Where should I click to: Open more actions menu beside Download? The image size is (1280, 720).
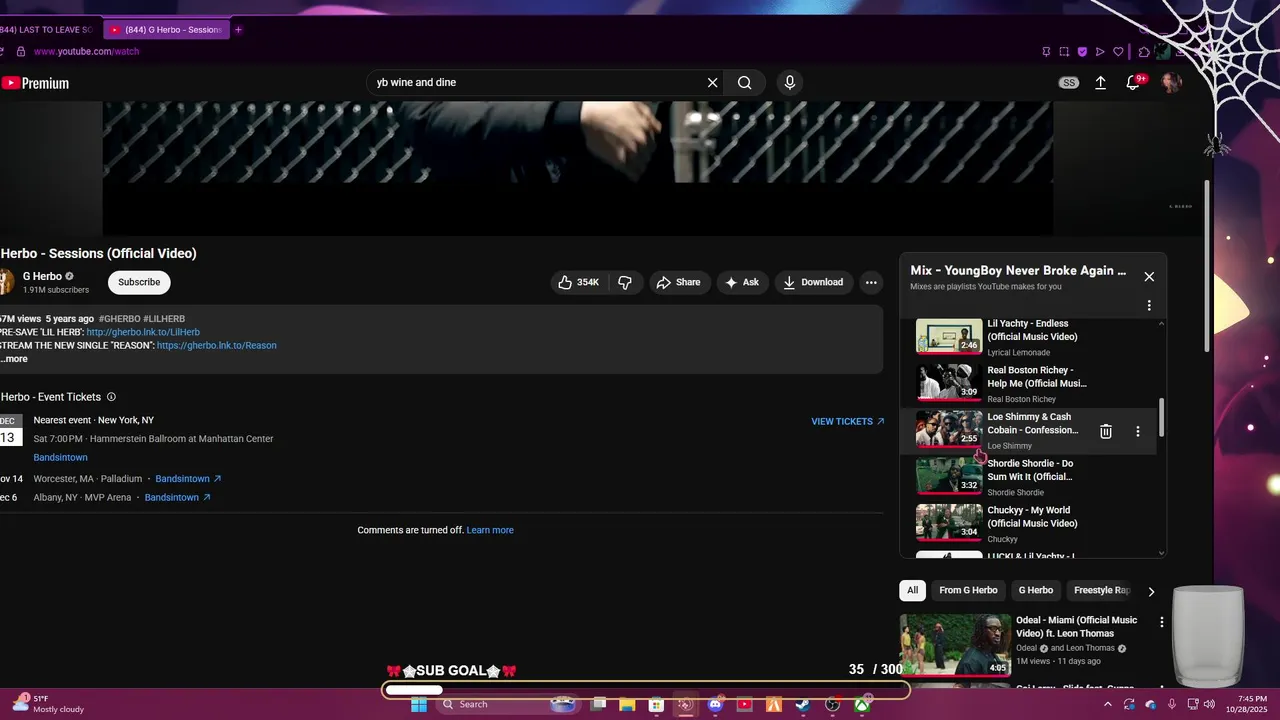point(871,282)
